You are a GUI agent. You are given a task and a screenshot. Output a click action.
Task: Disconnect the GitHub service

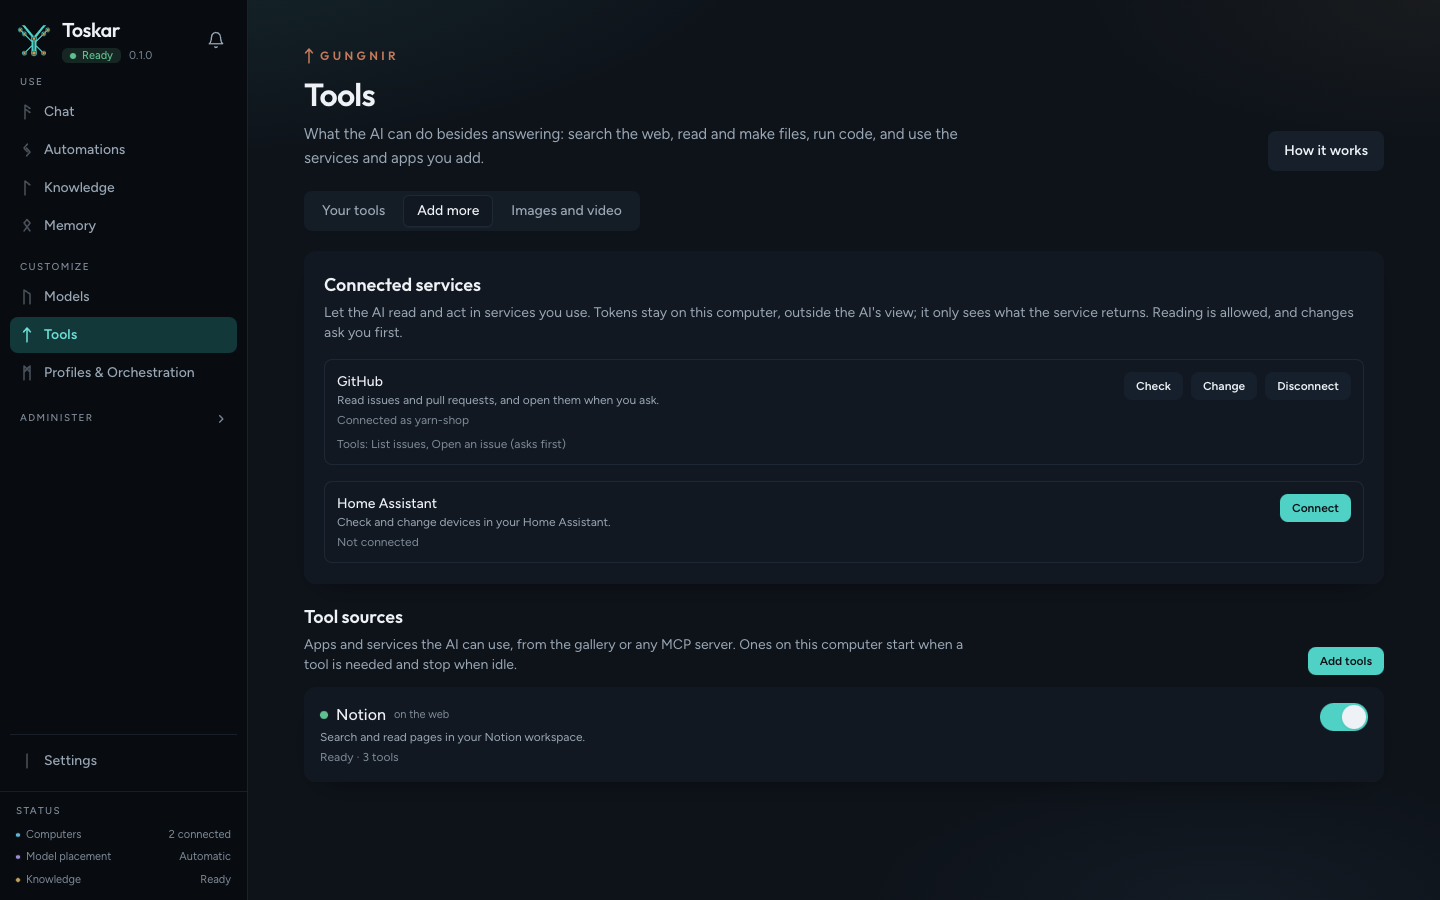pos(1307,386)
